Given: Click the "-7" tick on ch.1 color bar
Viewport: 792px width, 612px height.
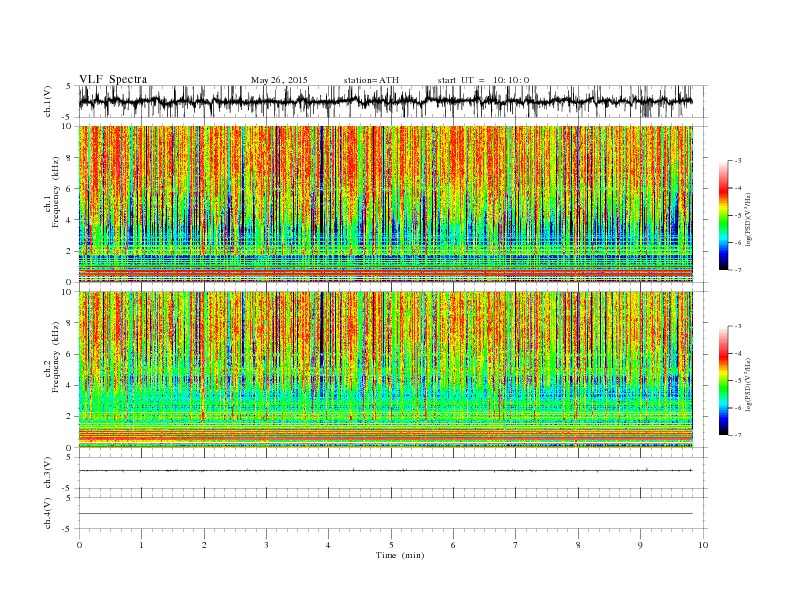Looking at the screenshot, I should 738,270.
